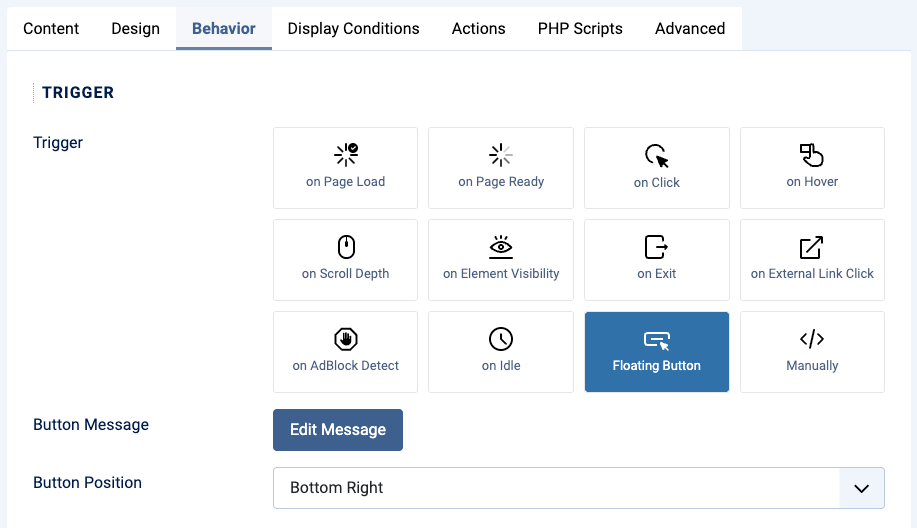Select the Floating Button trigger option

coord(657,352)
